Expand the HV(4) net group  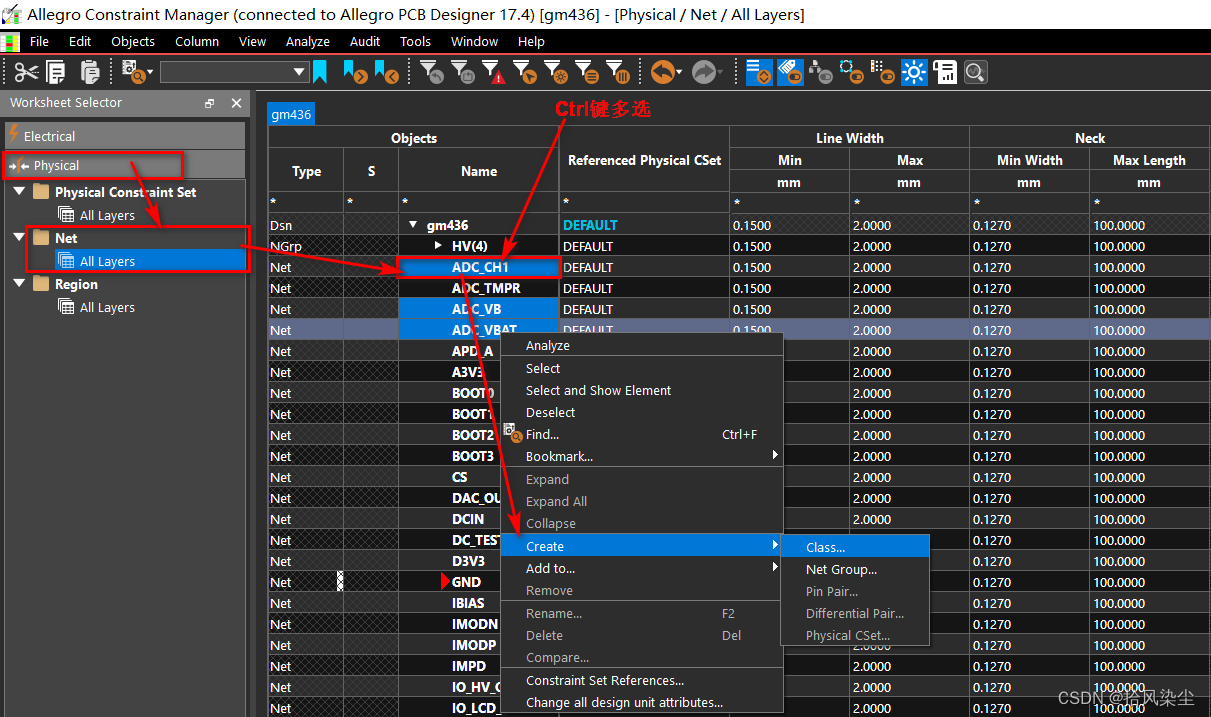click(438, 246)
